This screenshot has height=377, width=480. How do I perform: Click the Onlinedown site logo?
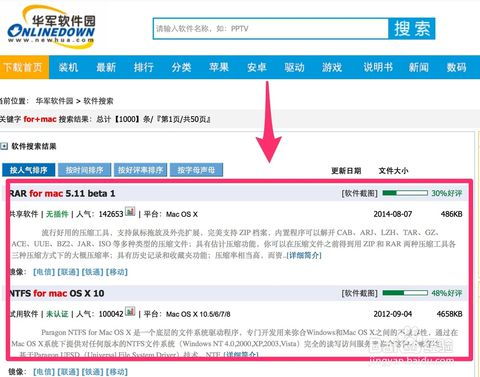[52, 27]
